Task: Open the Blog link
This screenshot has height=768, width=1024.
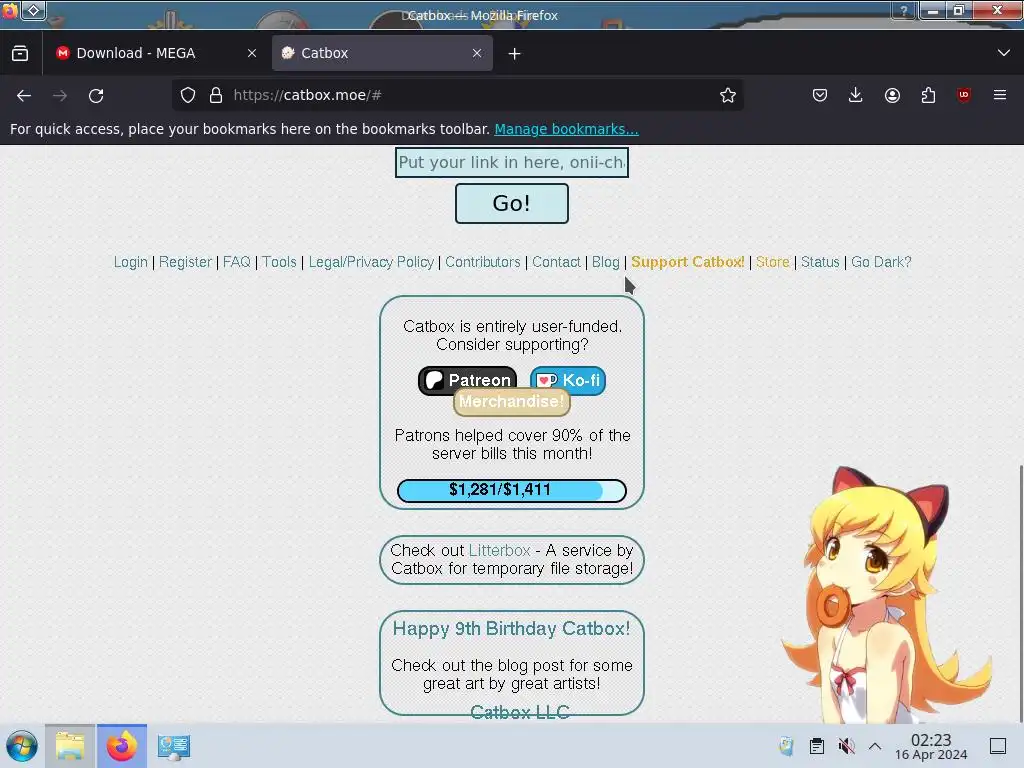Action: click(x=605, y=262)
